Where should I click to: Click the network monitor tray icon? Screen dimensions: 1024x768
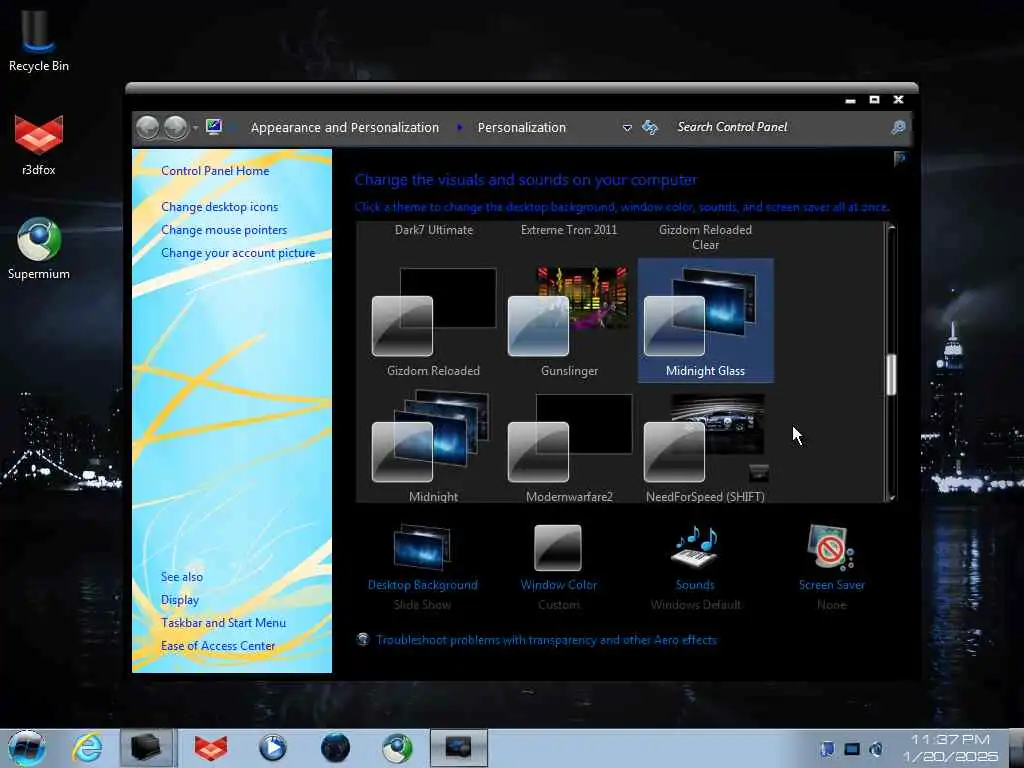(x=852, y=749)
